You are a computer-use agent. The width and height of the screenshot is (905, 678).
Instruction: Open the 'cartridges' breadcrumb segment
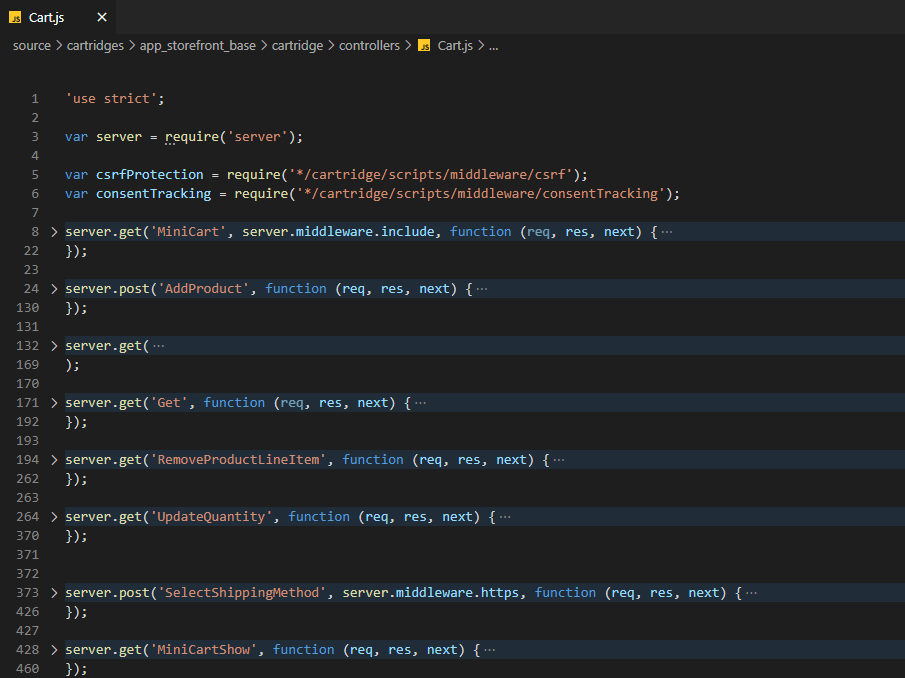tap(95, 46)
